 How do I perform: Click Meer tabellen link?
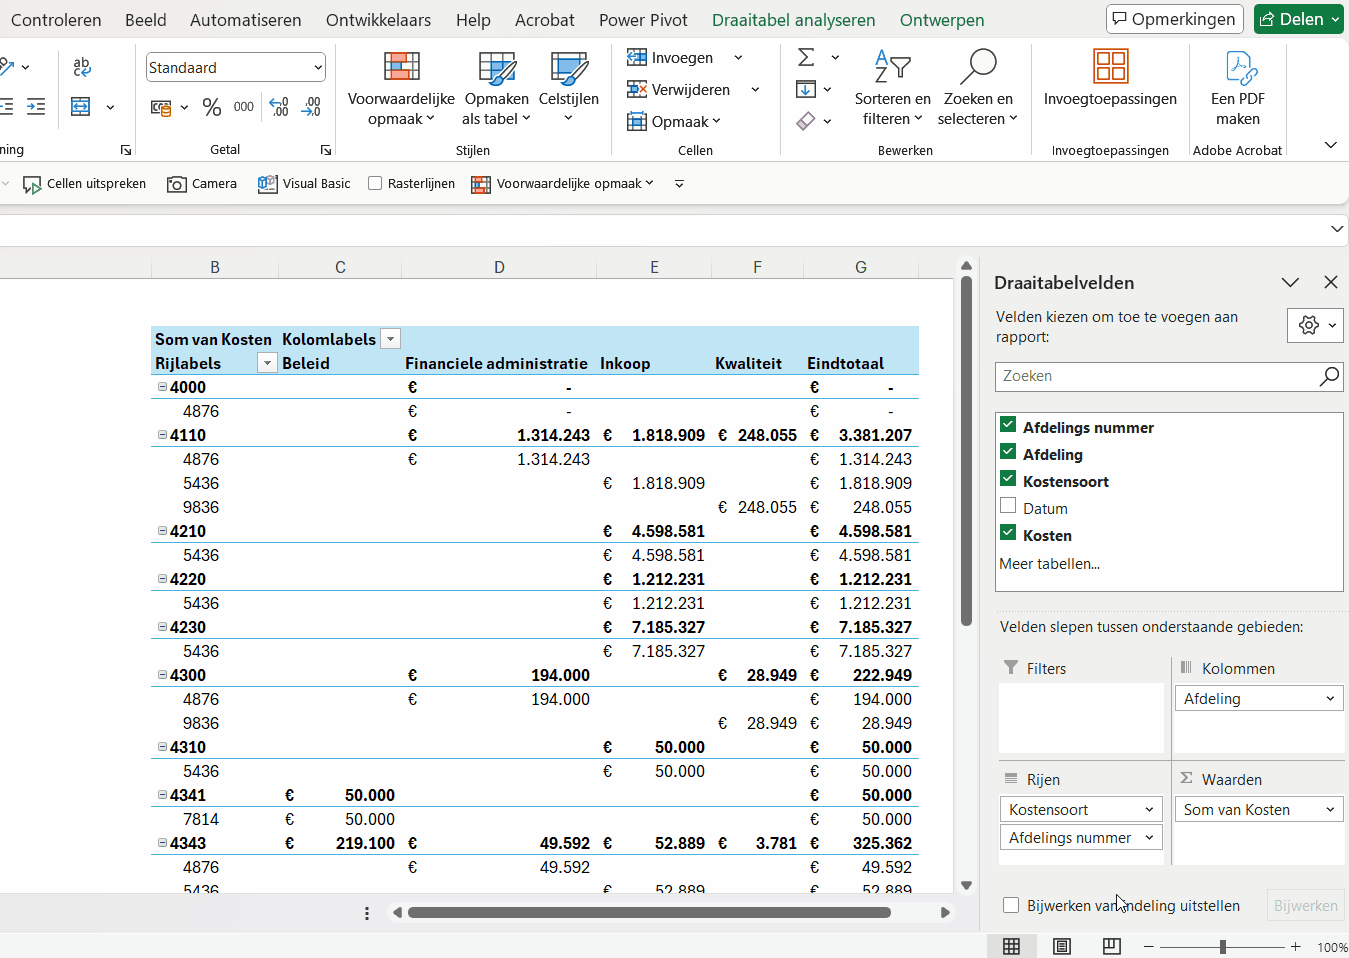(x=1049, y=564)
